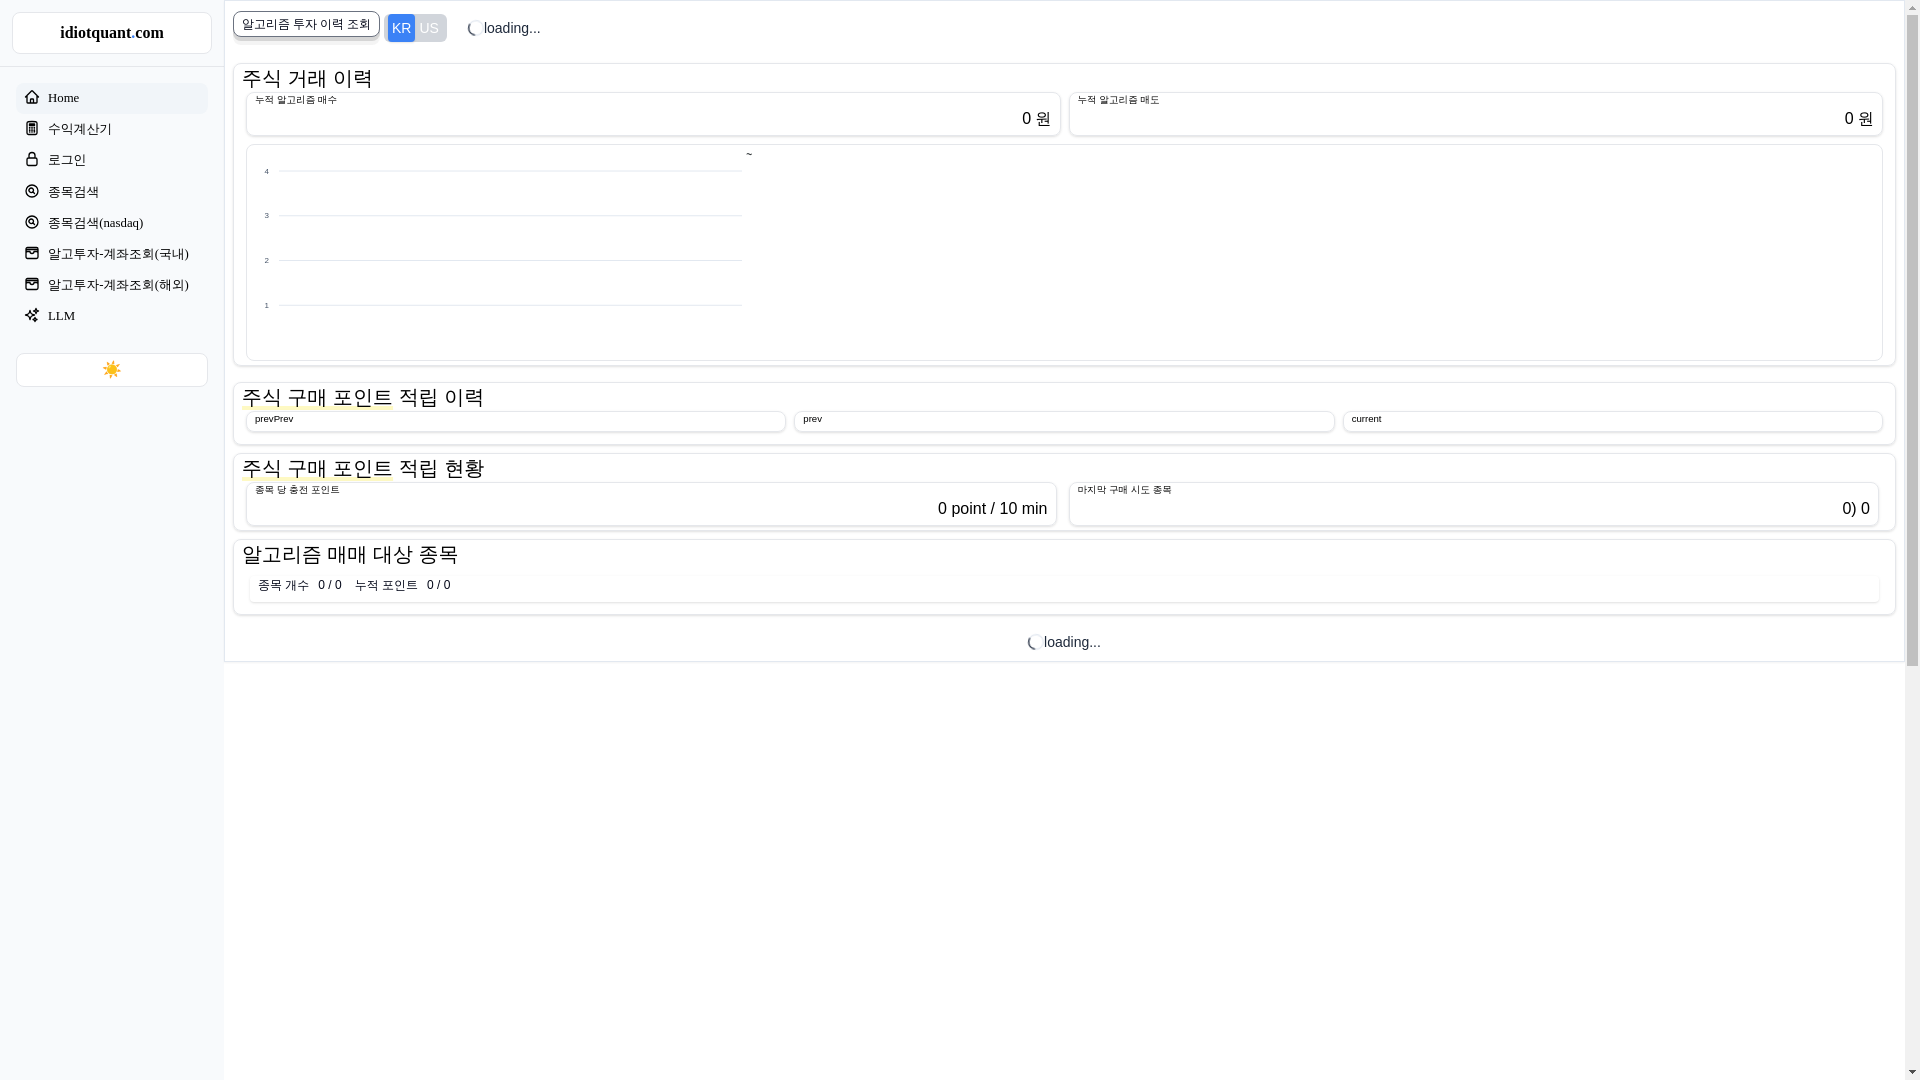Open the LLM page link
This screenshot has width=1920, height=1080.
coord(112,315)
